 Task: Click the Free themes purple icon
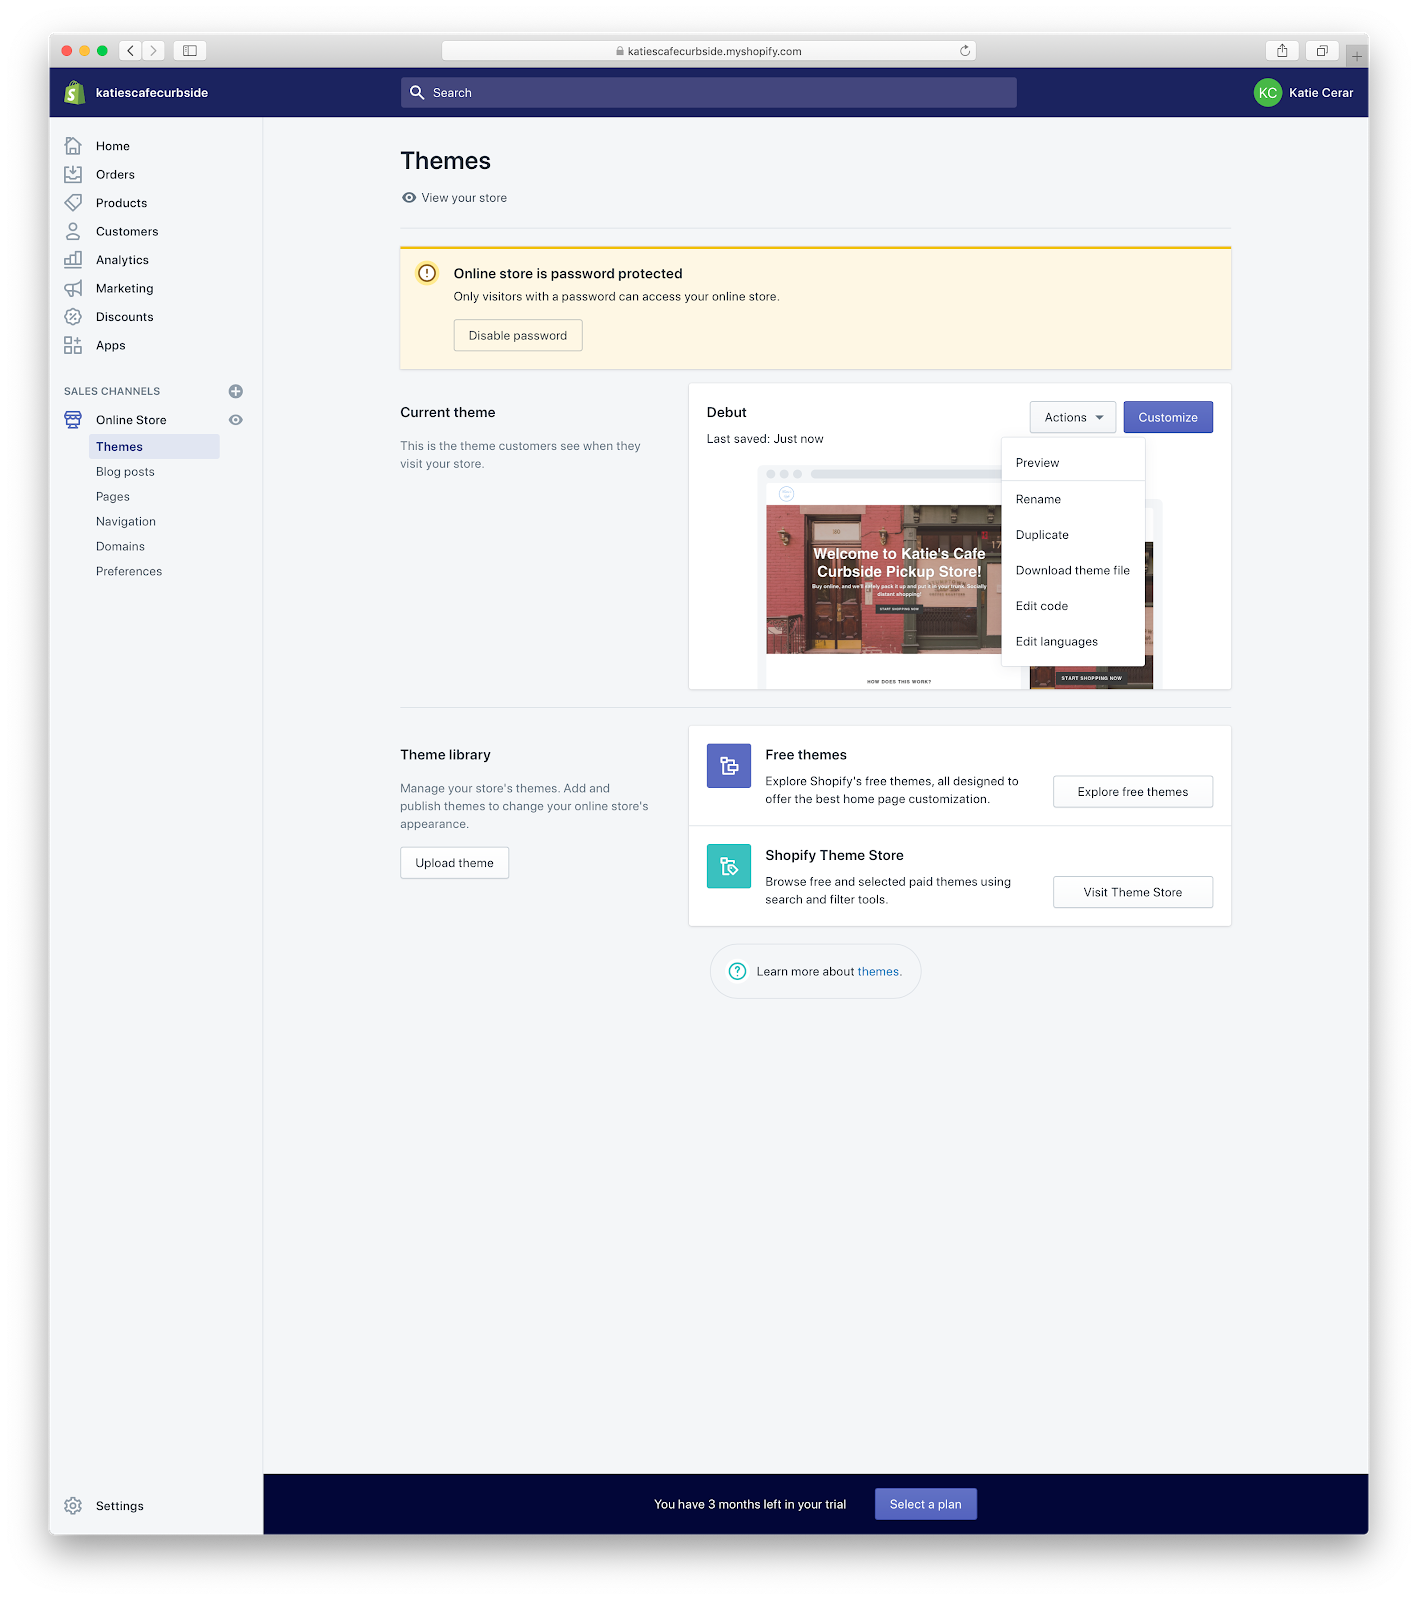[x=729, y=766]
